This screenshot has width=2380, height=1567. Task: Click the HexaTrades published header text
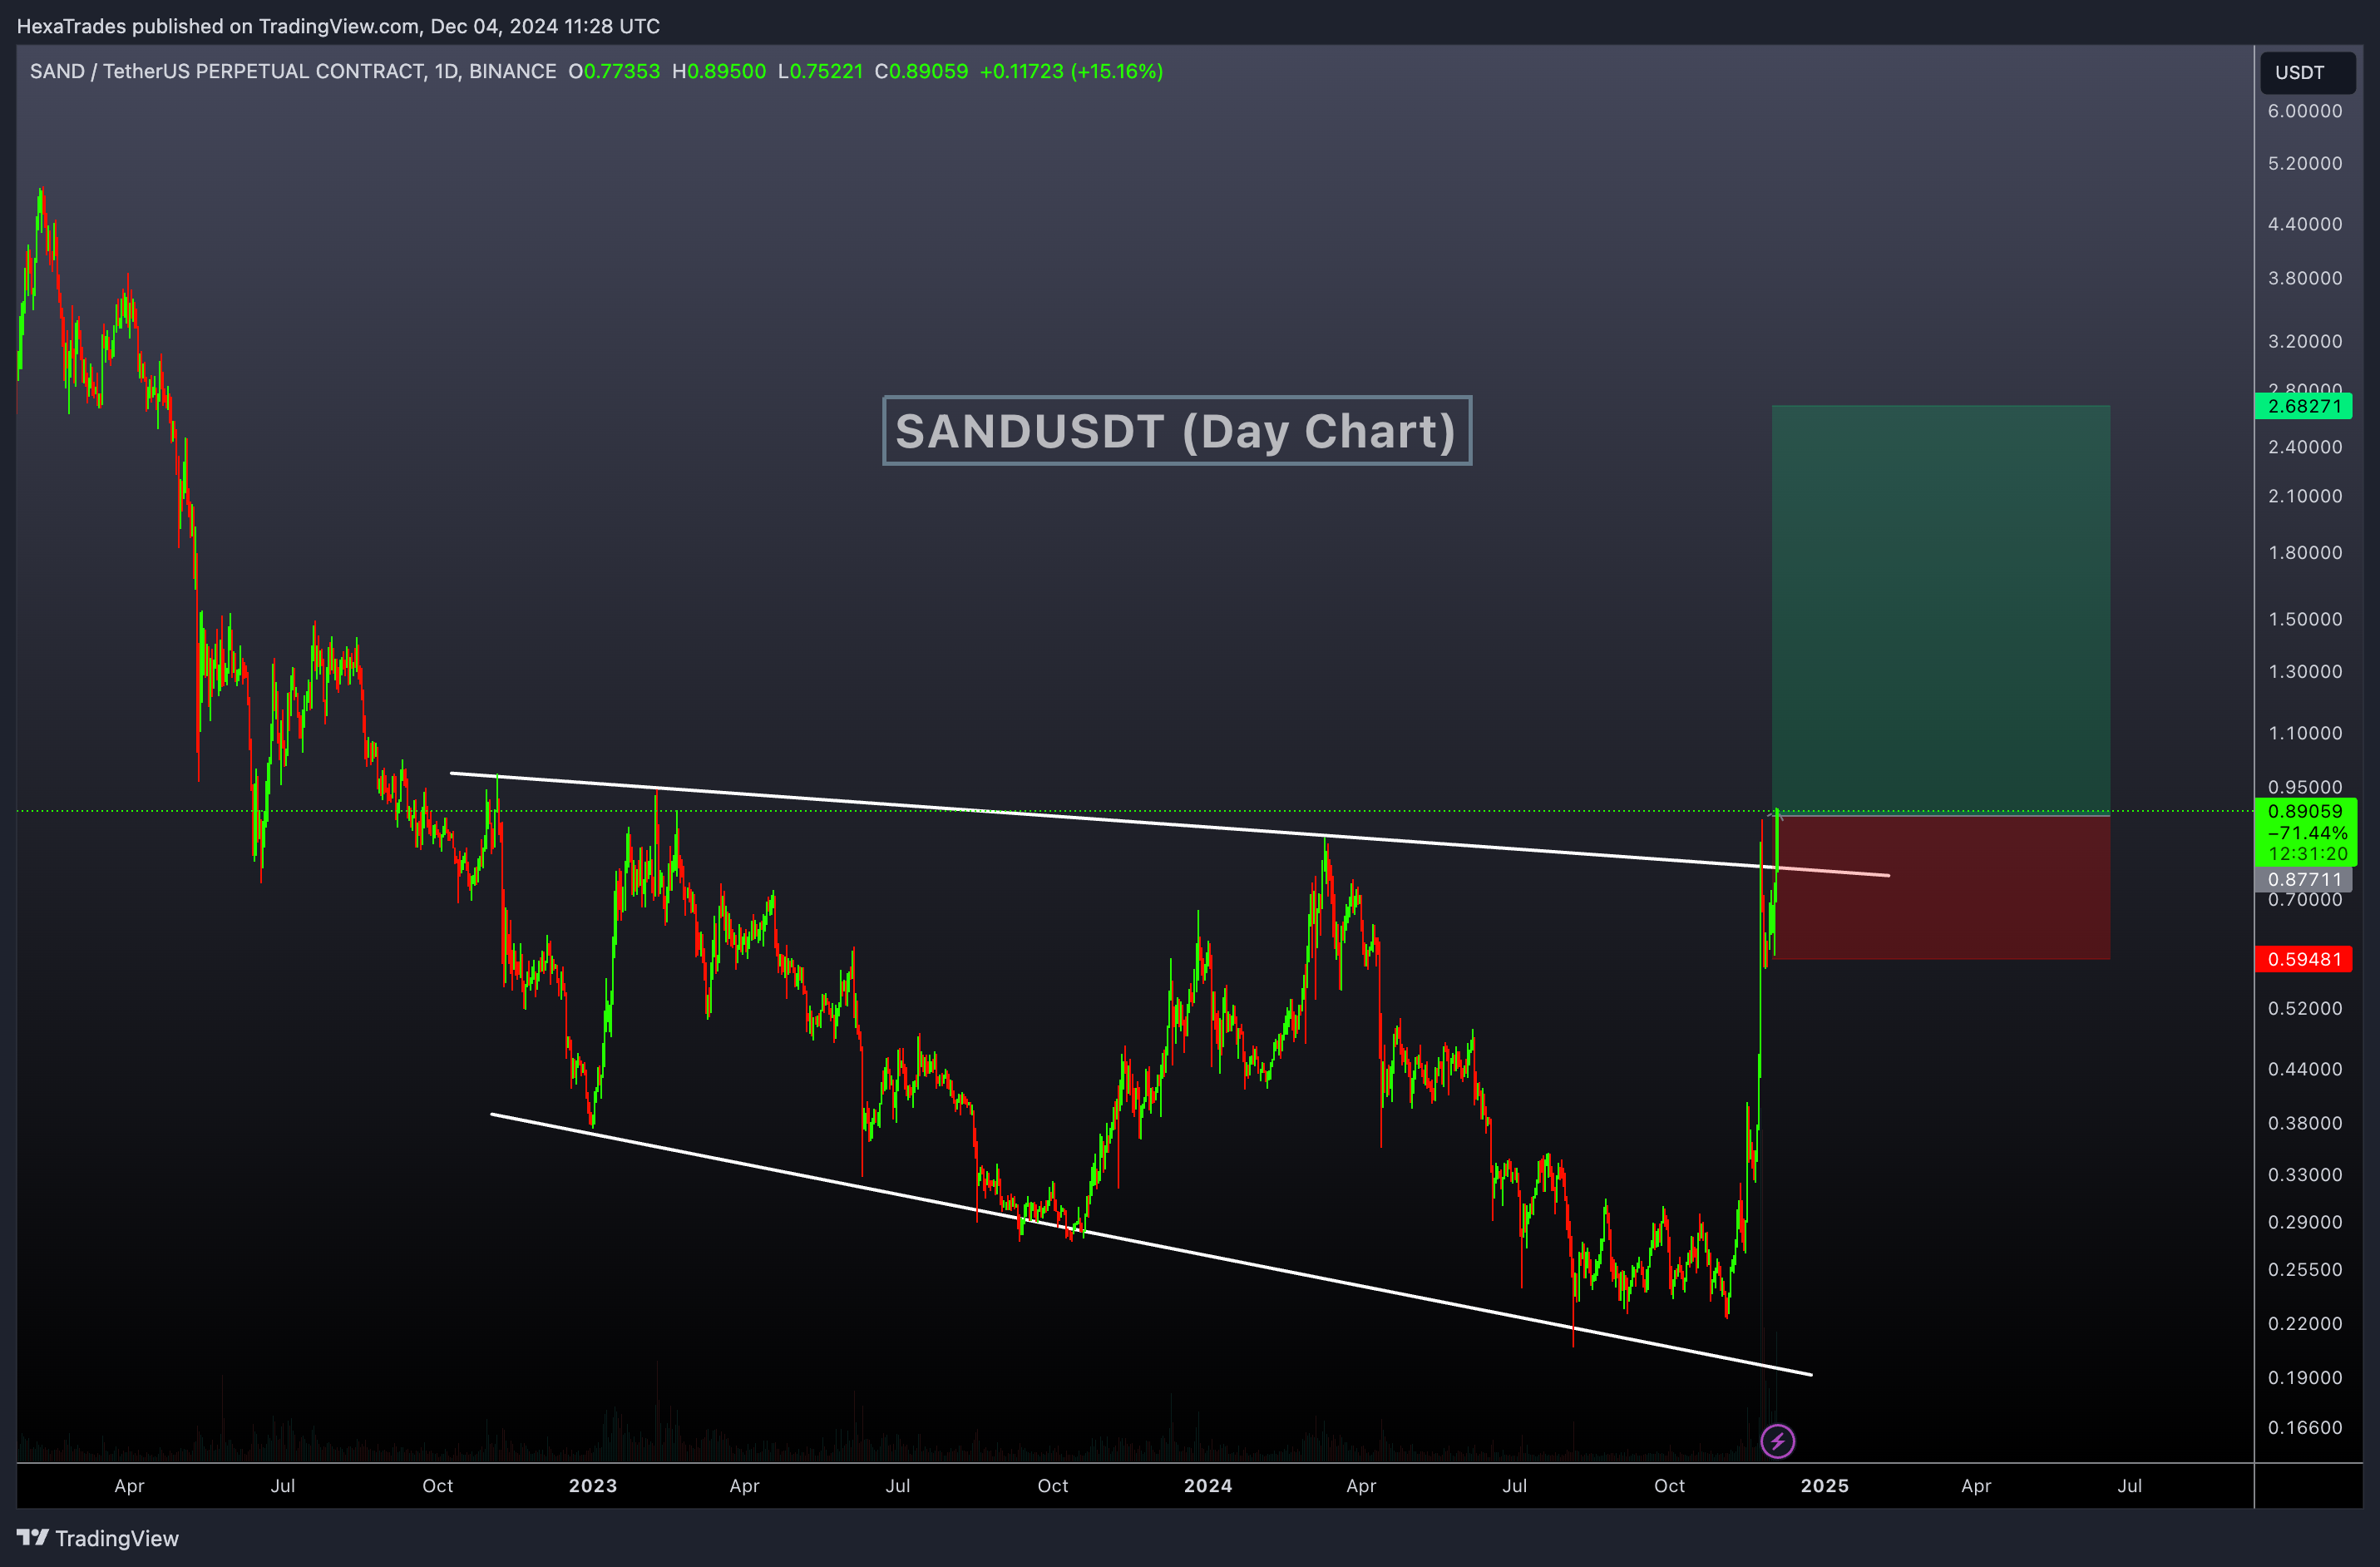click(x=338, y=26)
